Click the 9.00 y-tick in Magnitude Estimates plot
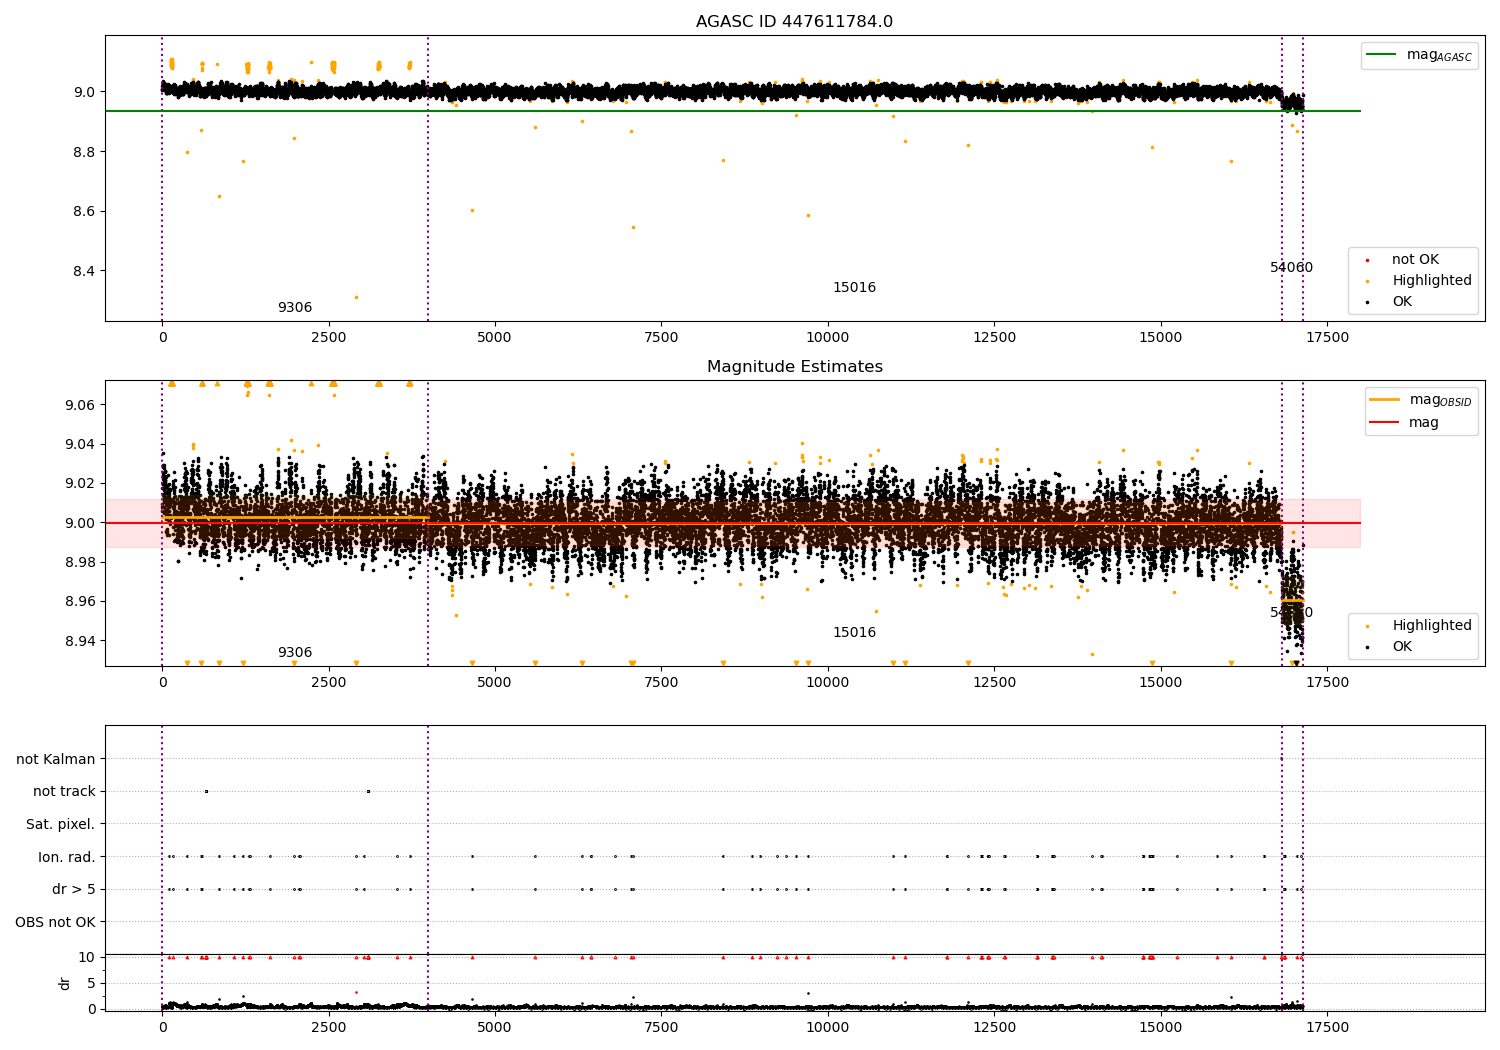The width and height of the screenshot is (1500, 1050). [79, 523]
